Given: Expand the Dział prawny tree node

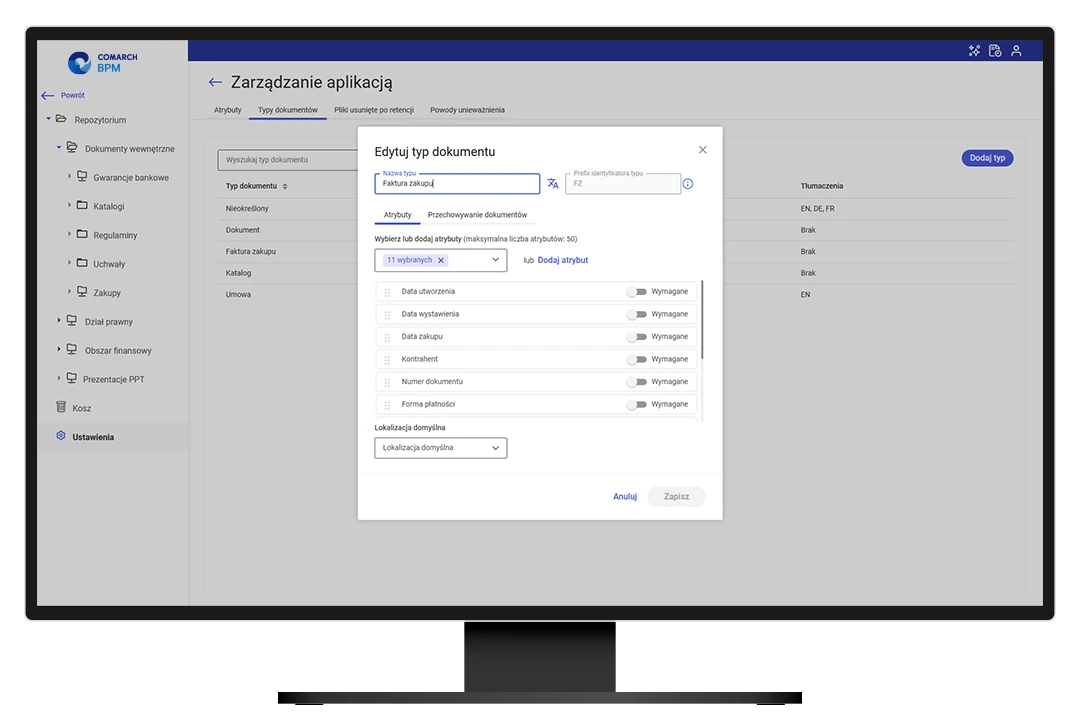Looking at the screenshot, I should pyautogui.click(x=59, y=320).
